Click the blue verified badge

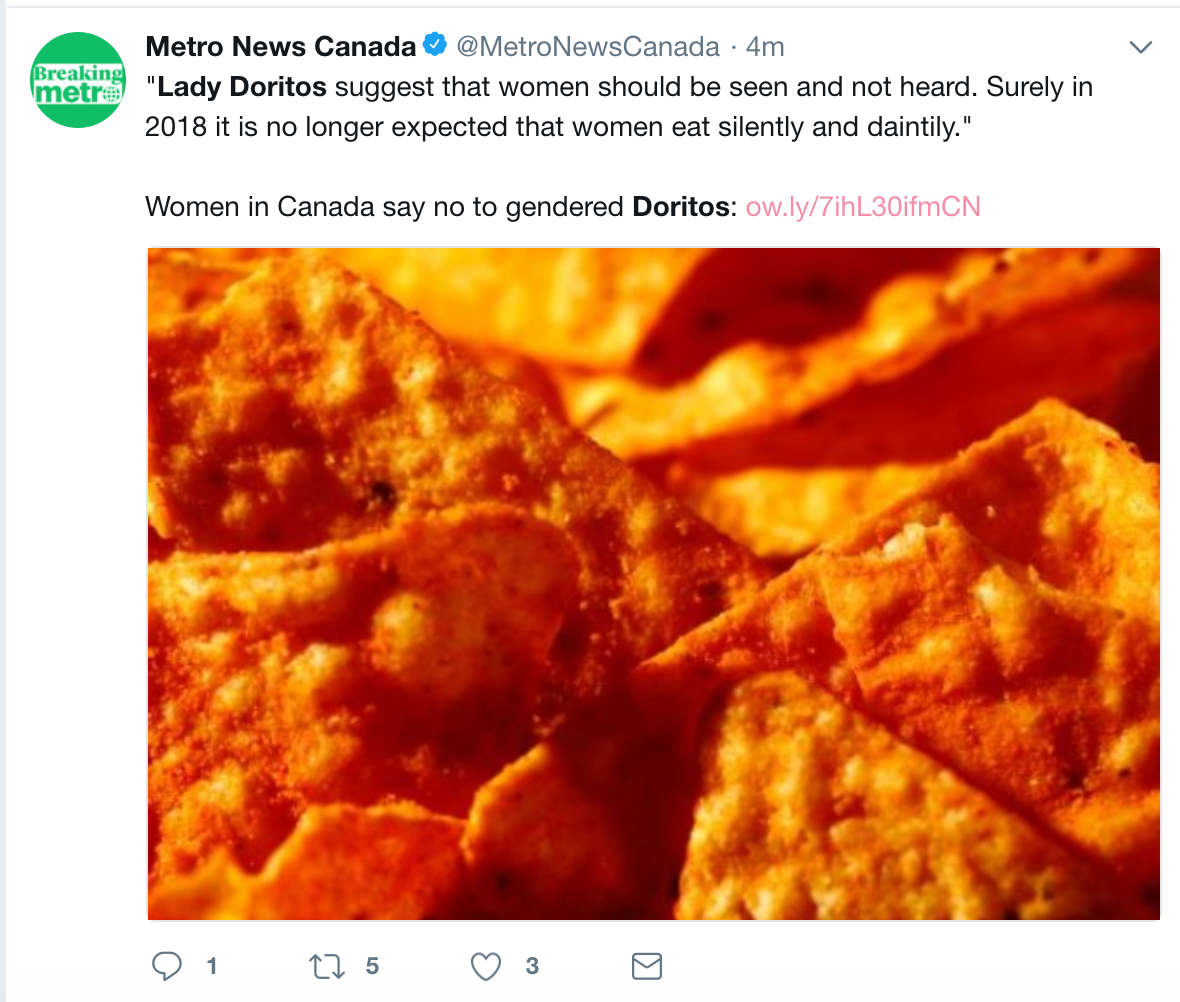click(434, 46)
